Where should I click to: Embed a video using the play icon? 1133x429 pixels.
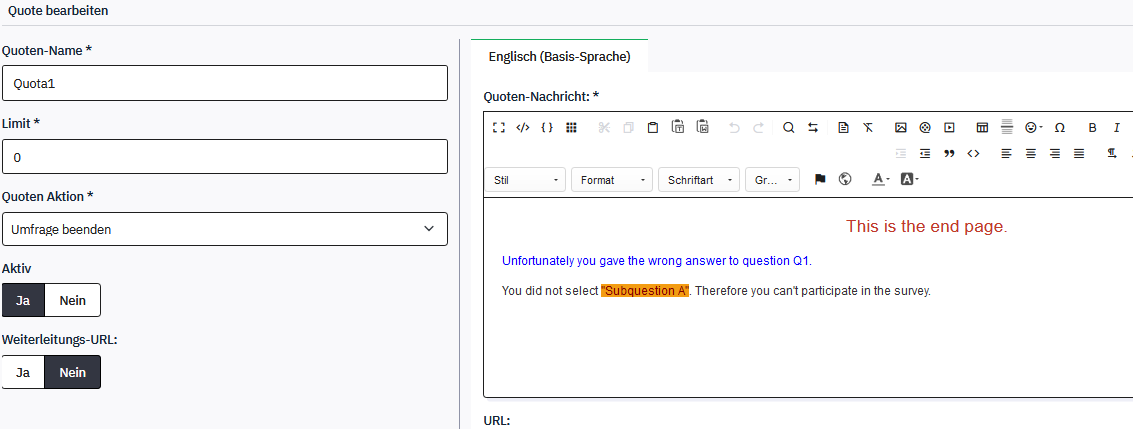(x=949, y=127)
